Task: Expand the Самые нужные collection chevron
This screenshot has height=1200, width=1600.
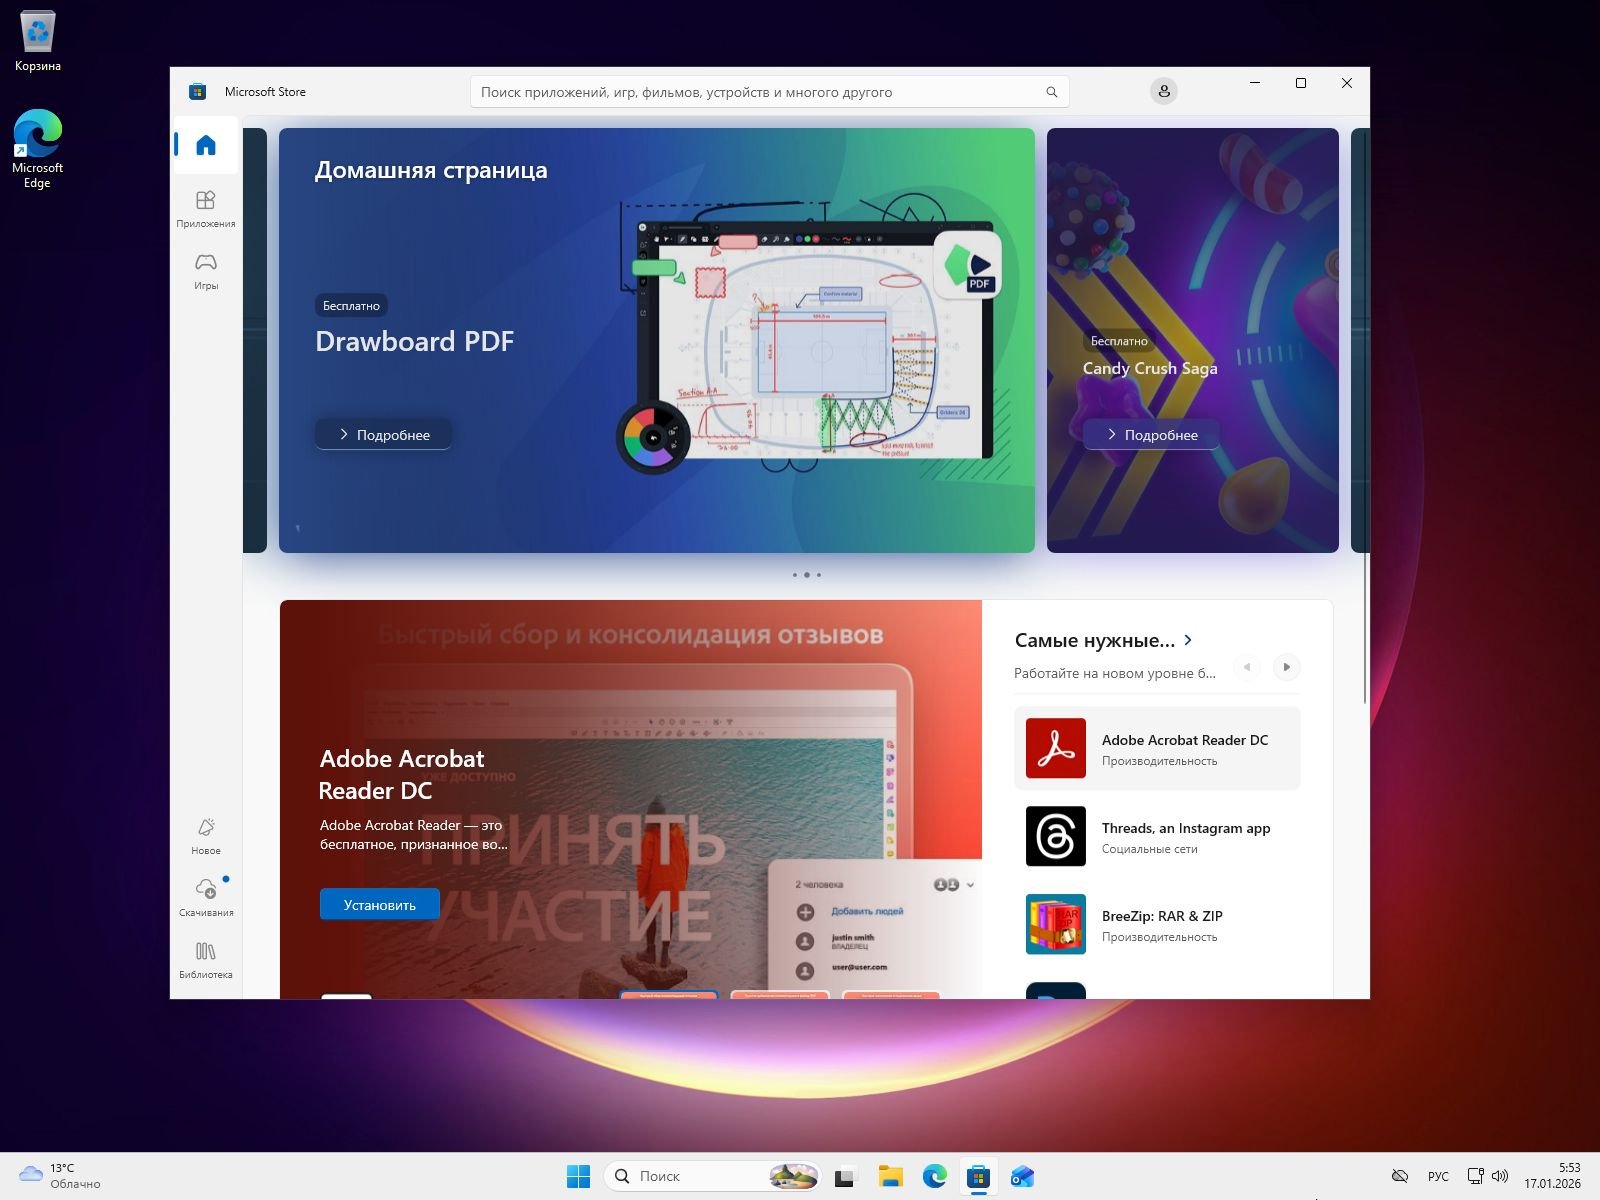Action: tap(1188, 640)
